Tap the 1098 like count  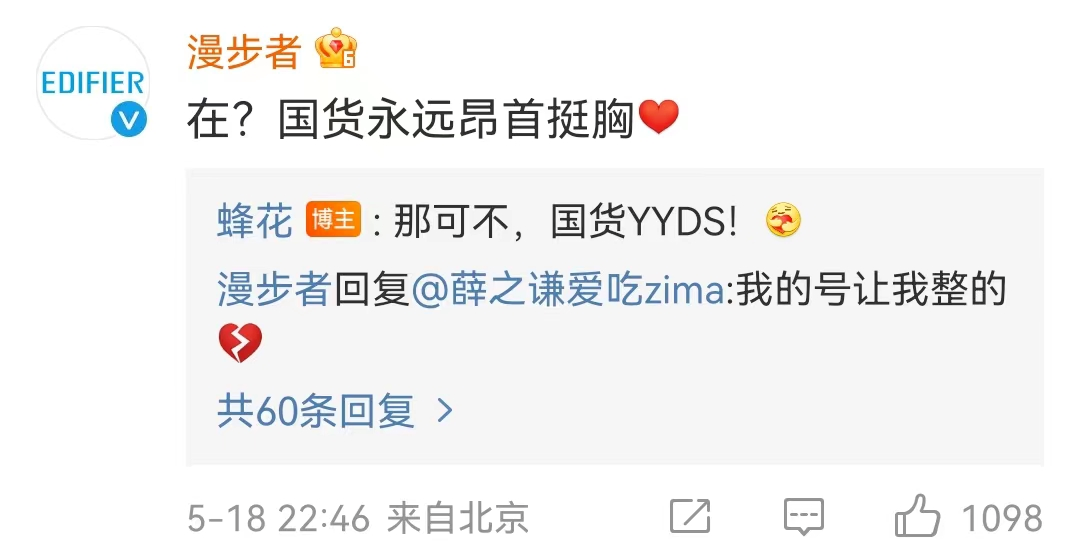pos(1002,518)
